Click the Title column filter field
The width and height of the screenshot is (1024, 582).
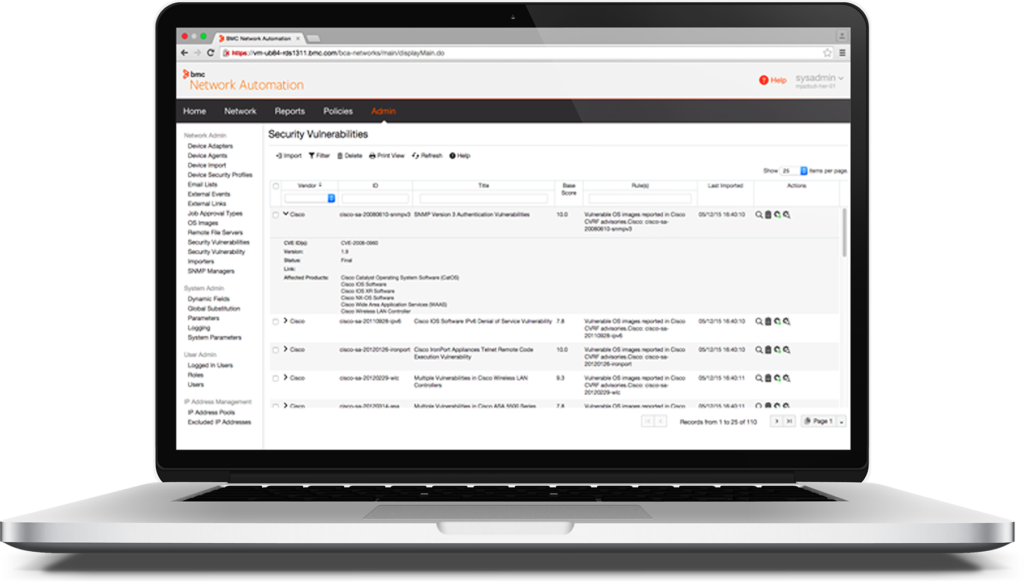tap(483, 198)
